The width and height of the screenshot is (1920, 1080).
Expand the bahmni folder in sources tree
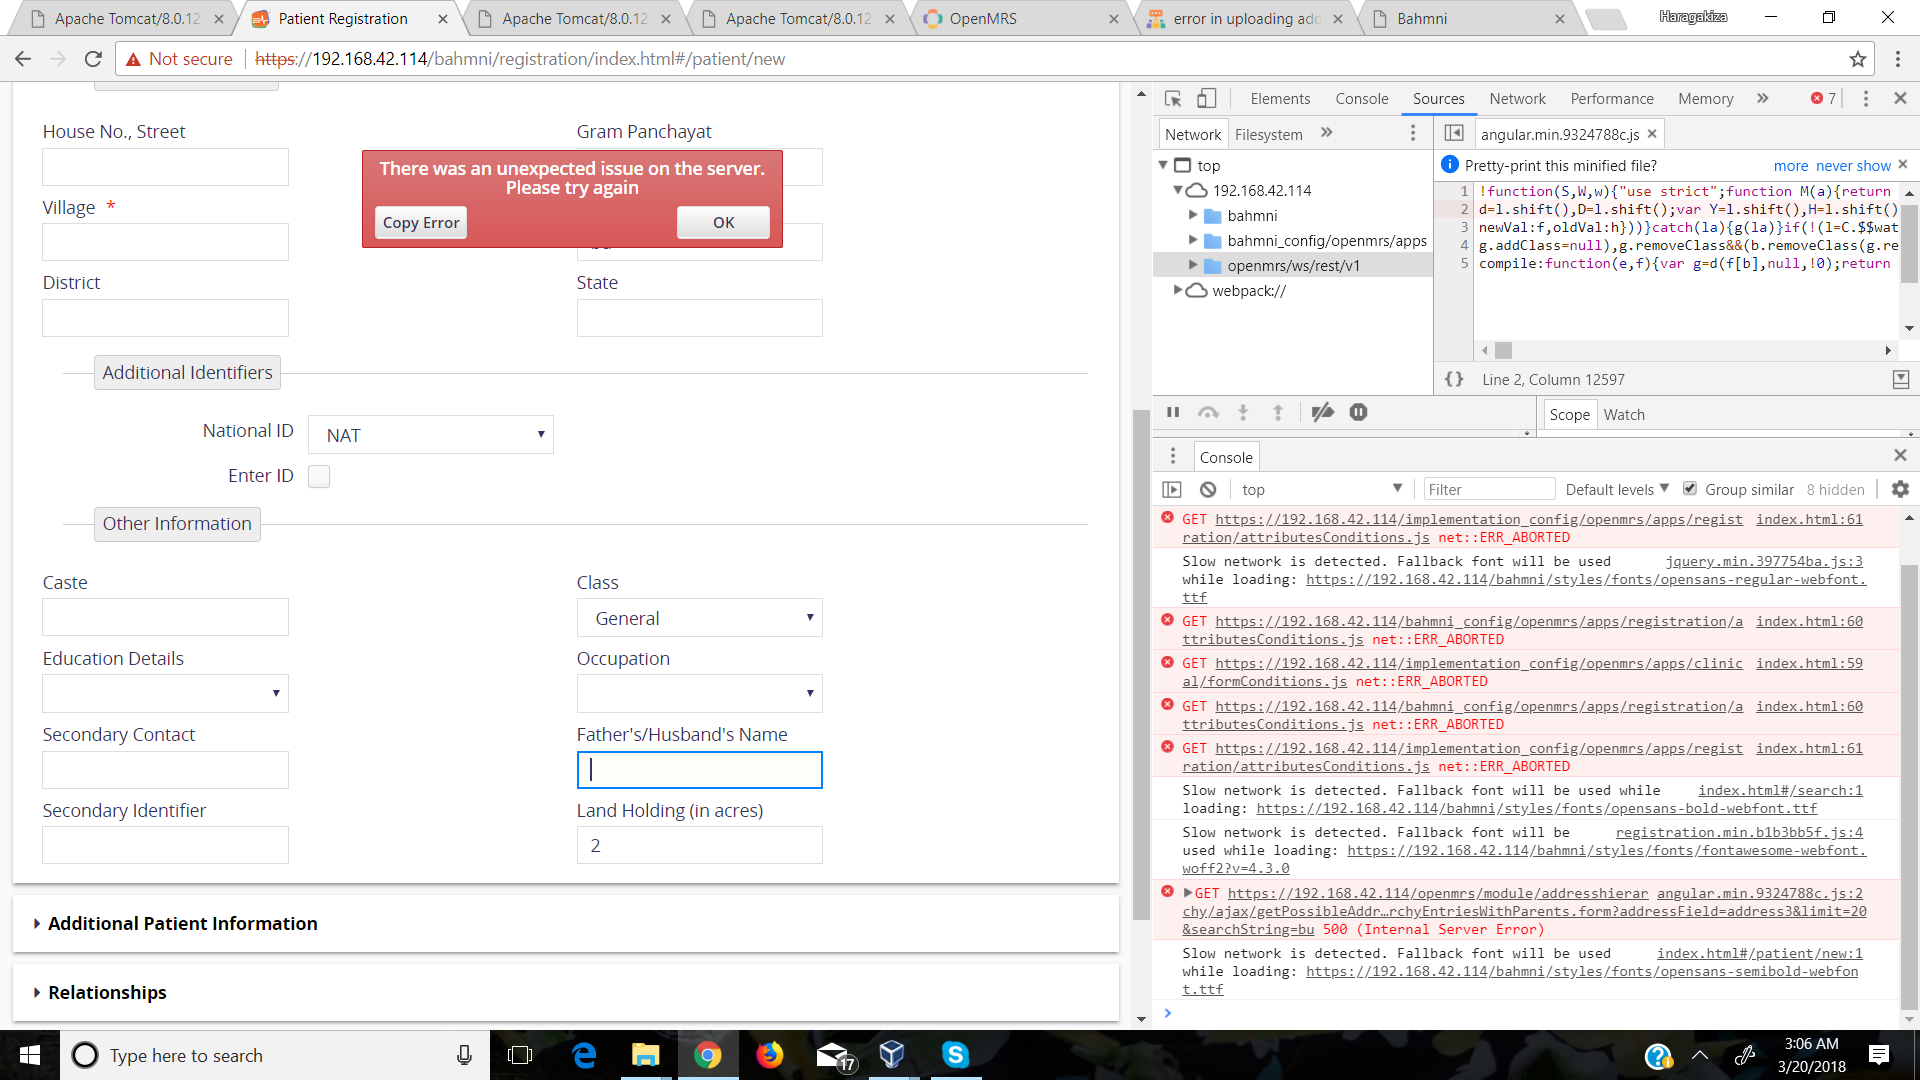[1193, 215]
